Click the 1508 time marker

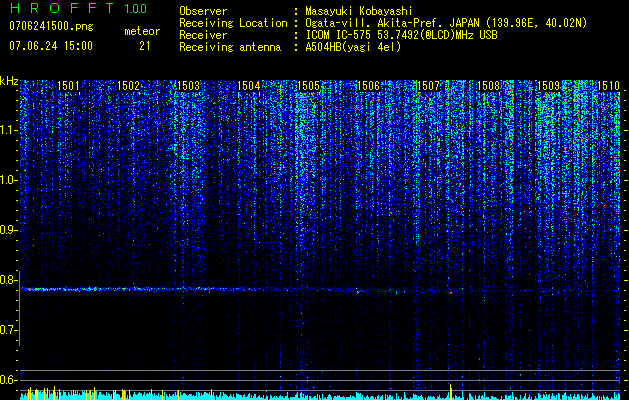[489, 85]
